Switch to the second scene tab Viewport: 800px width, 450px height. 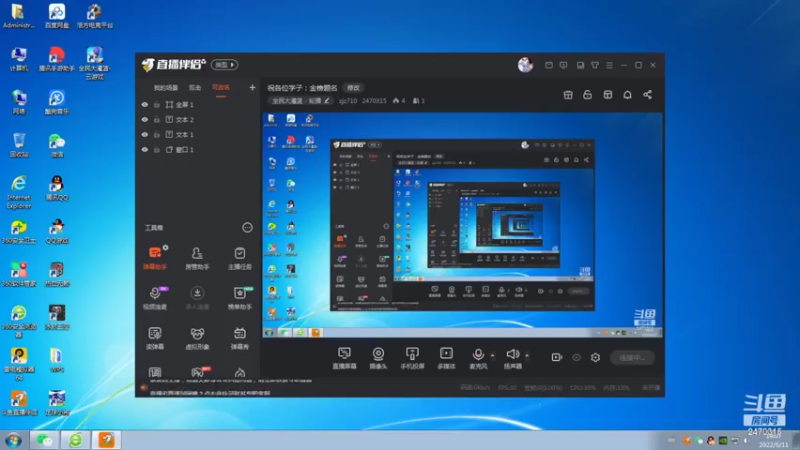[195, 88]
